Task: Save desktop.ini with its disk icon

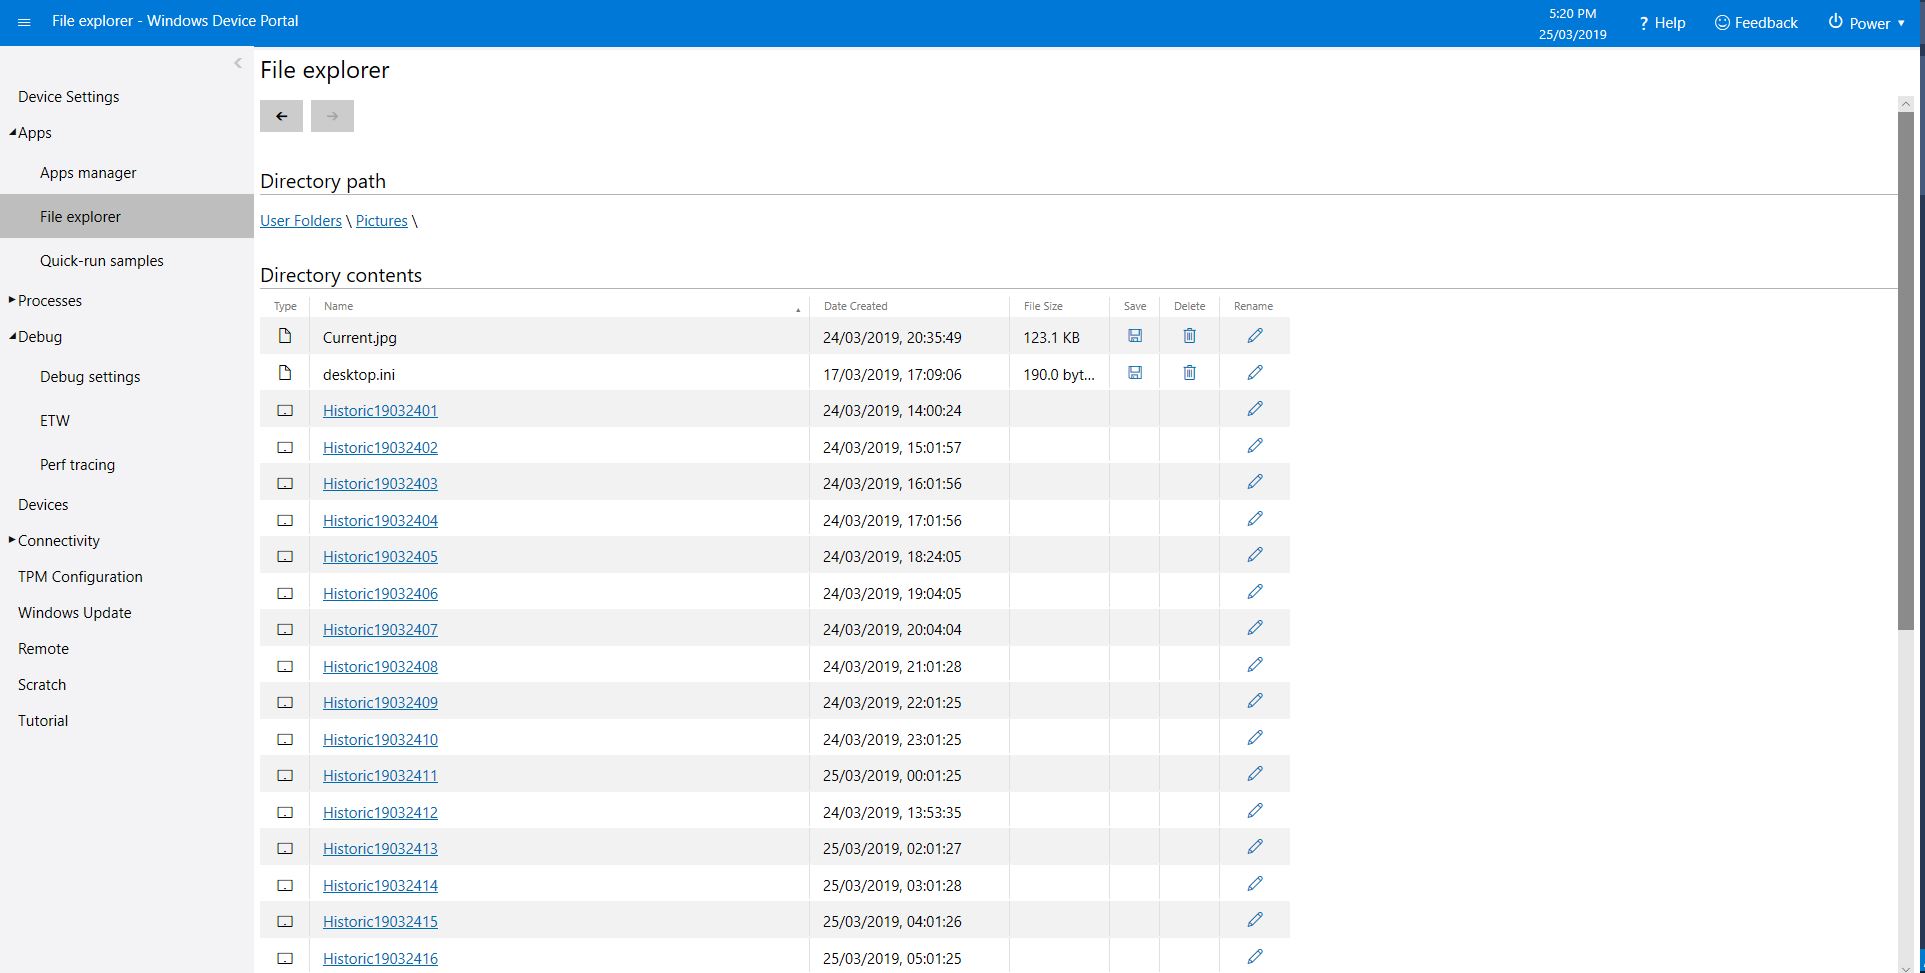Action: pyautogui.click(x=1134, y=373)
